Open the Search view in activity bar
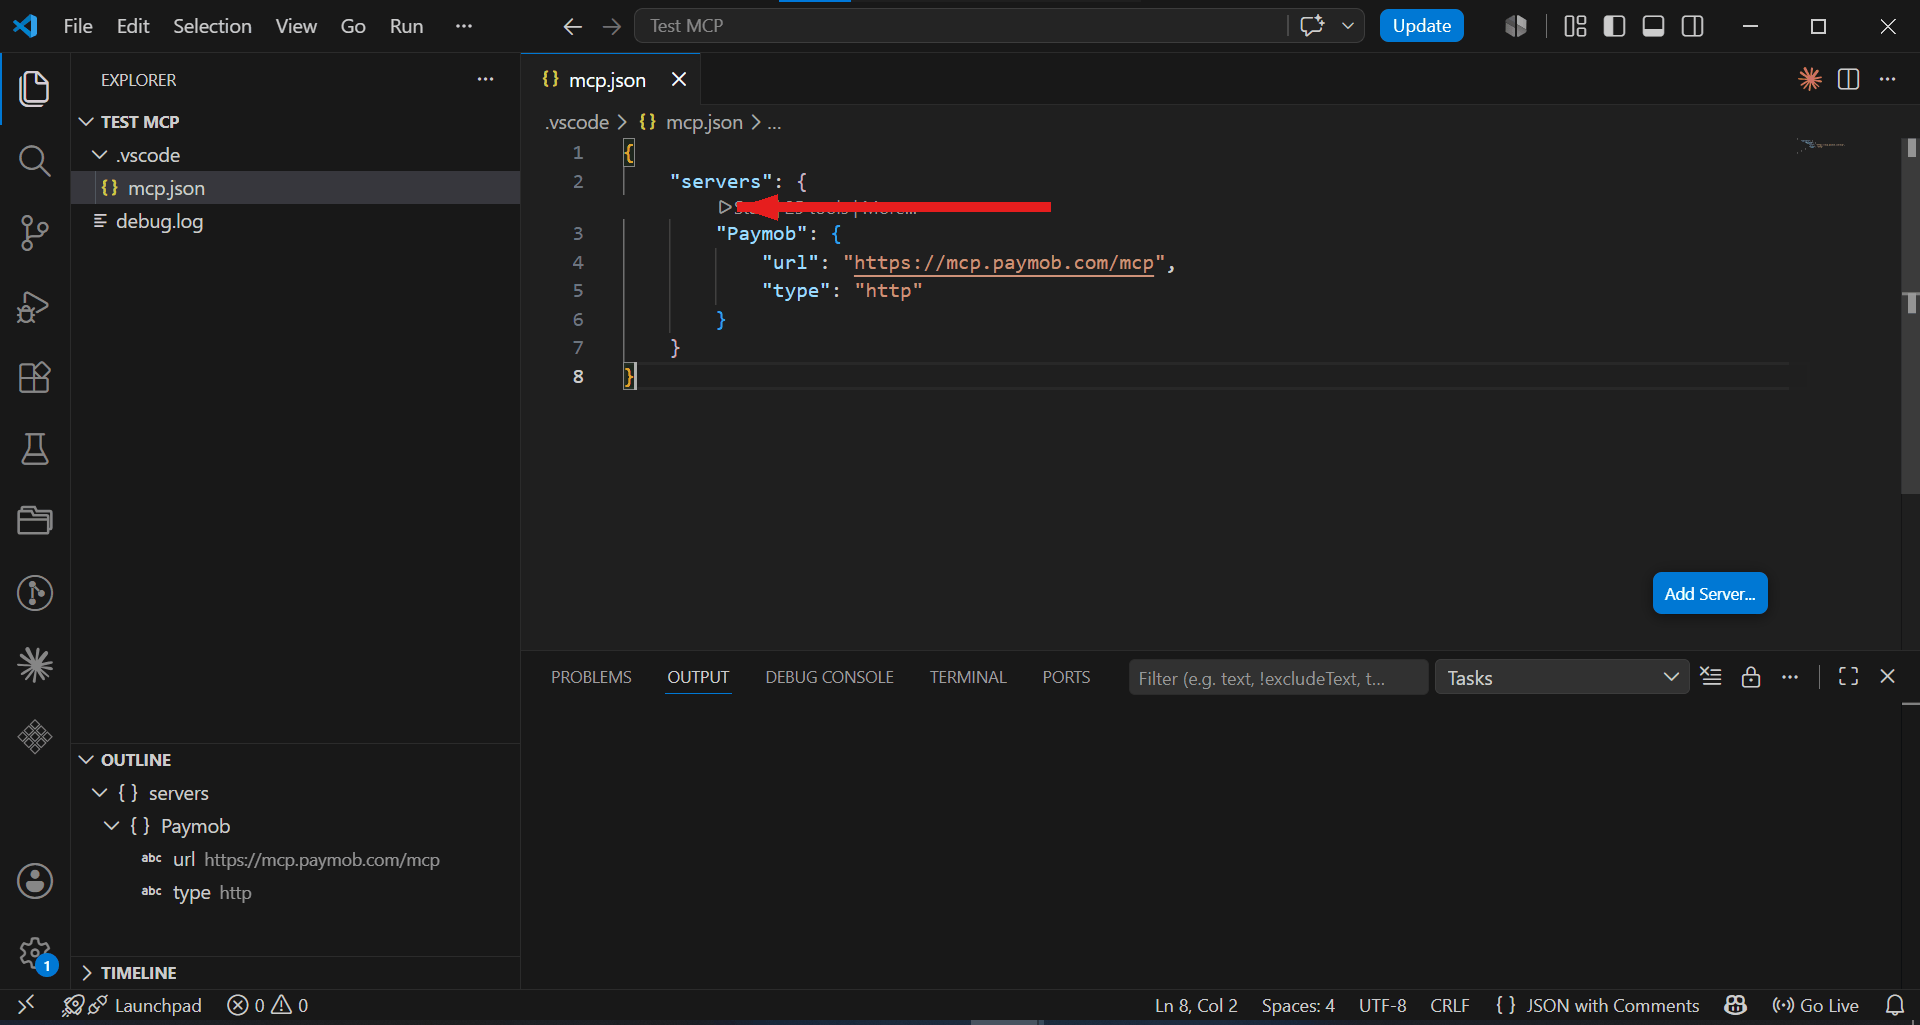Image resolution: width=1920 pixels, height=1025 pixels. (x=35, y=160)
